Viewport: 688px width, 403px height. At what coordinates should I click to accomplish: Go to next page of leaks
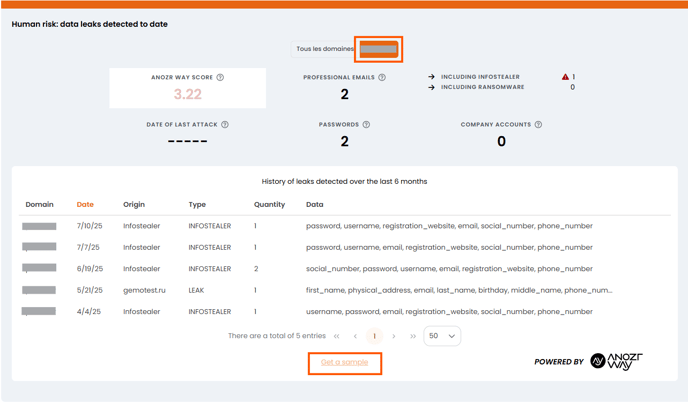click(394, 336)
